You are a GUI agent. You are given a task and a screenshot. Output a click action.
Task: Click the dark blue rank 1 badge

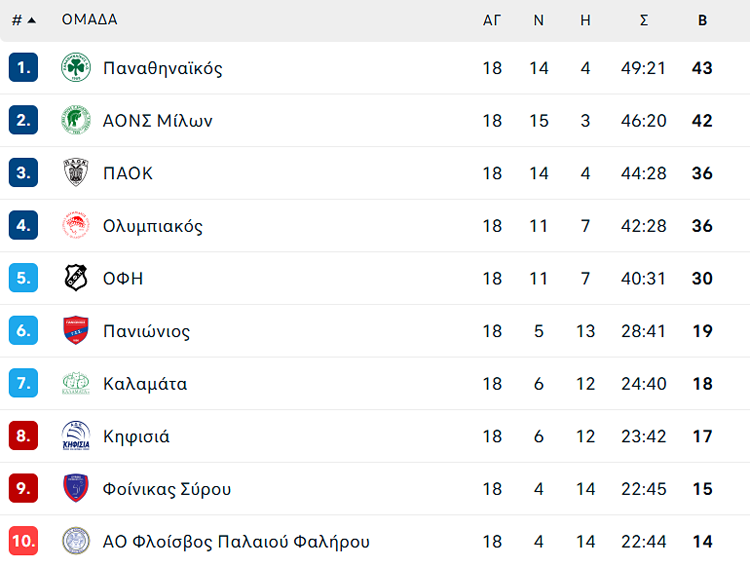pyautogui.click(x=23, y=68)
